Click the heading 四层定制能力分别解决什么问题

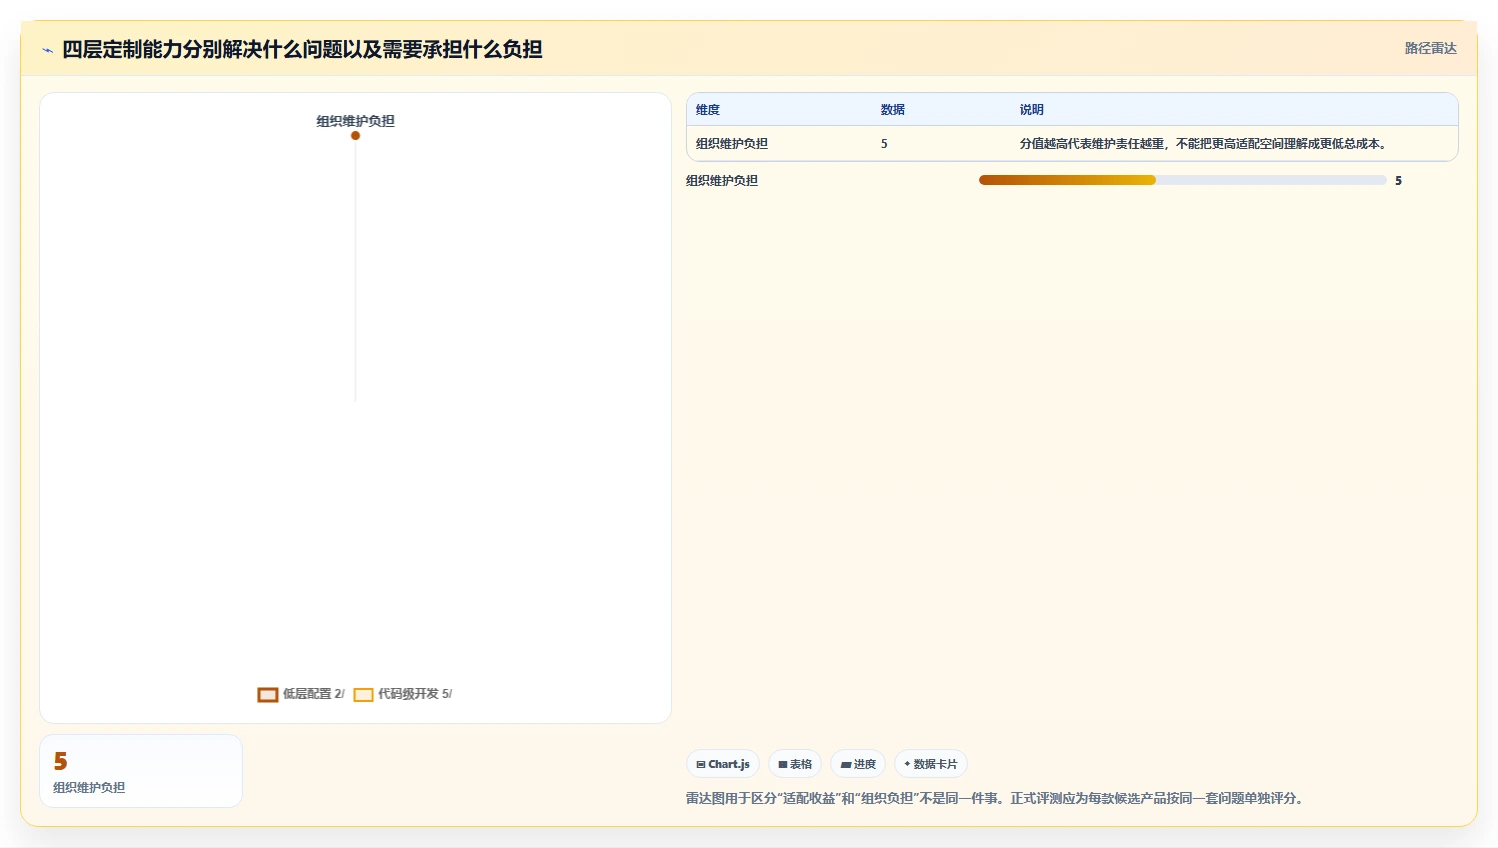pos(302,49)
